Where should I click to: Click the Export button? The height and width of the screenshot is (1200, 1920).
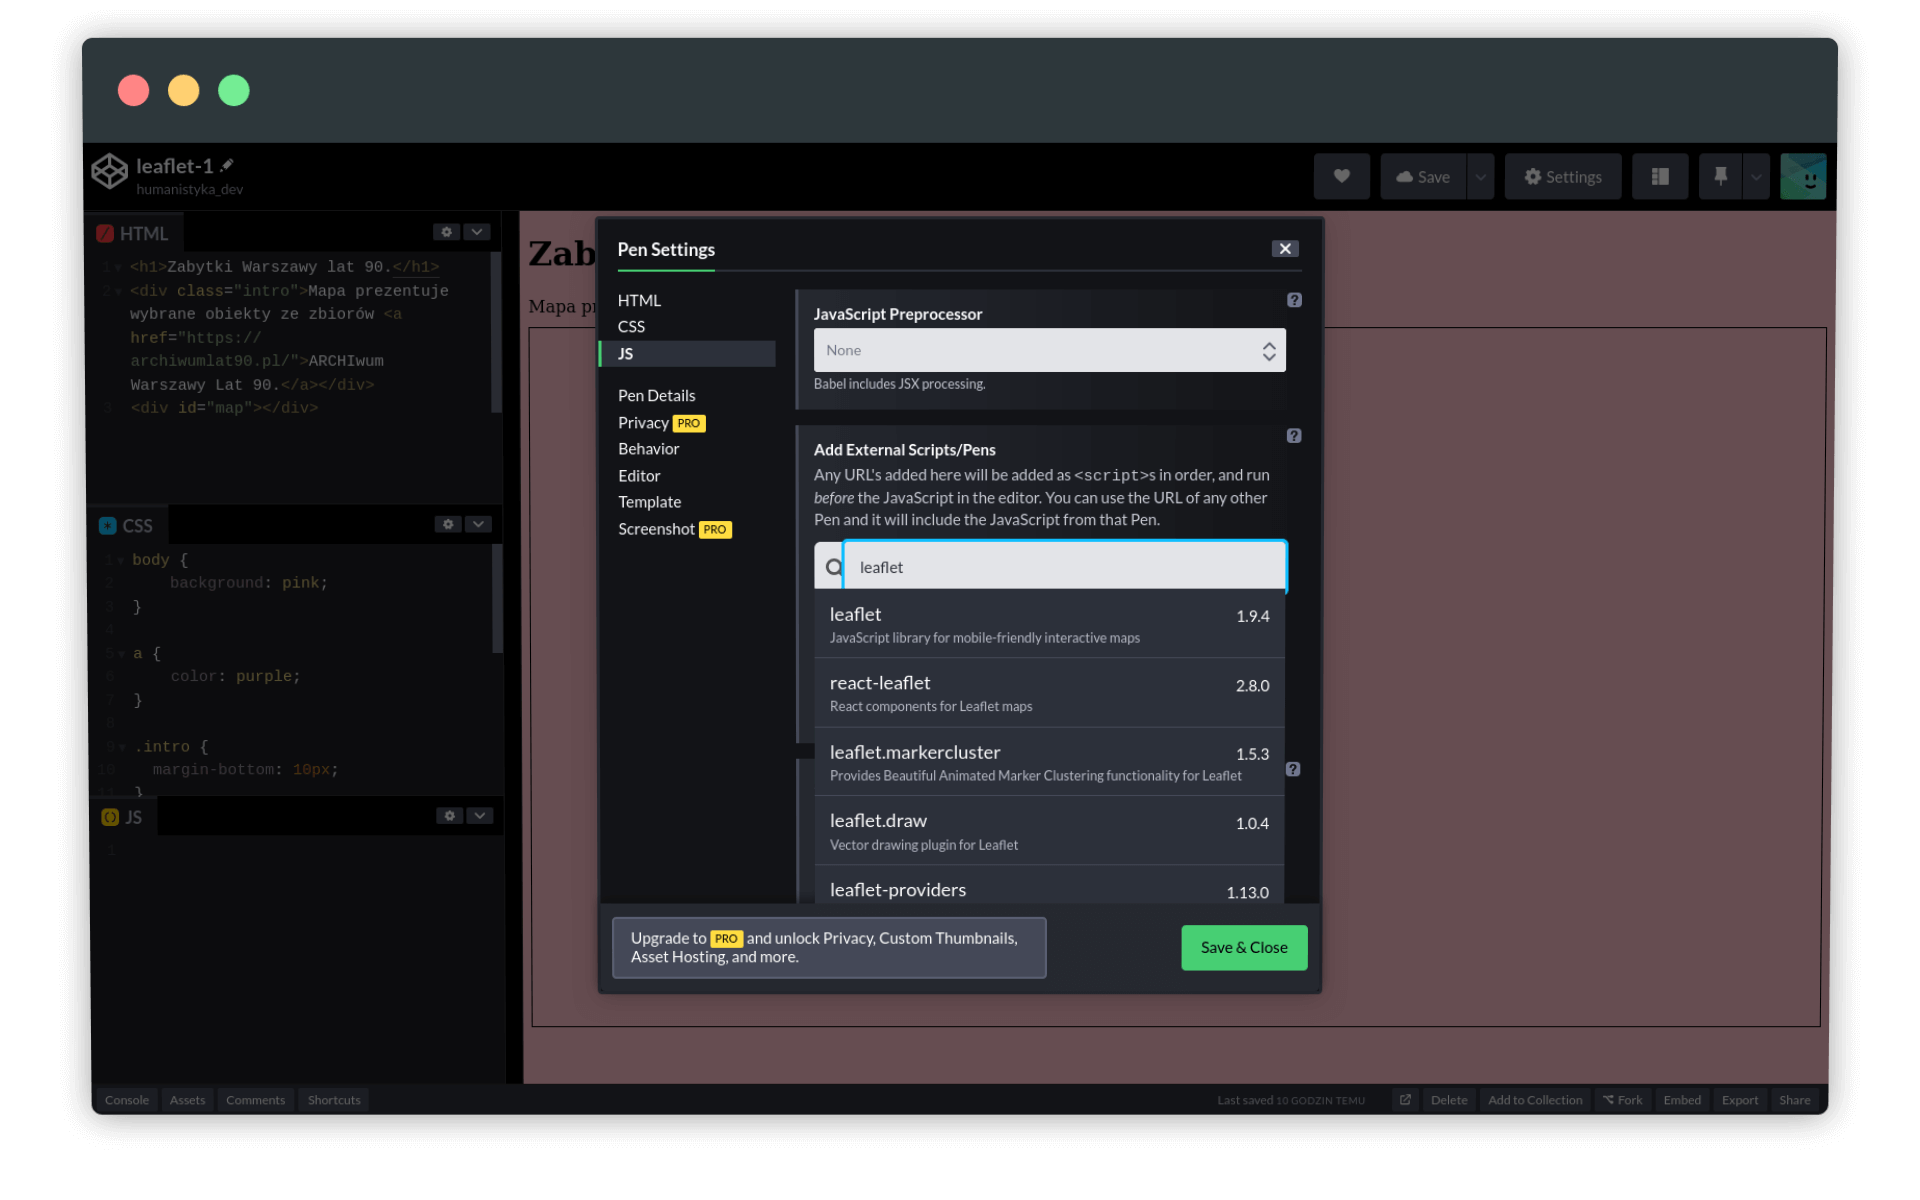[x=1740, y=1100]
